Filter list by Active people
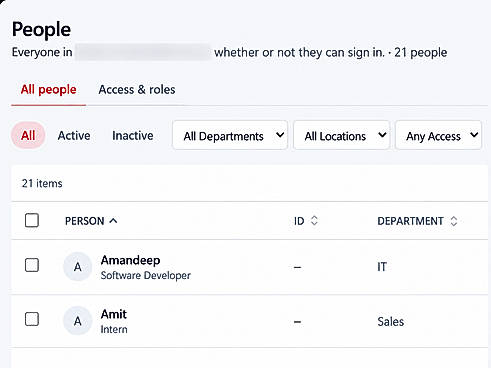491x368 pixels. [x=74, y=135]
